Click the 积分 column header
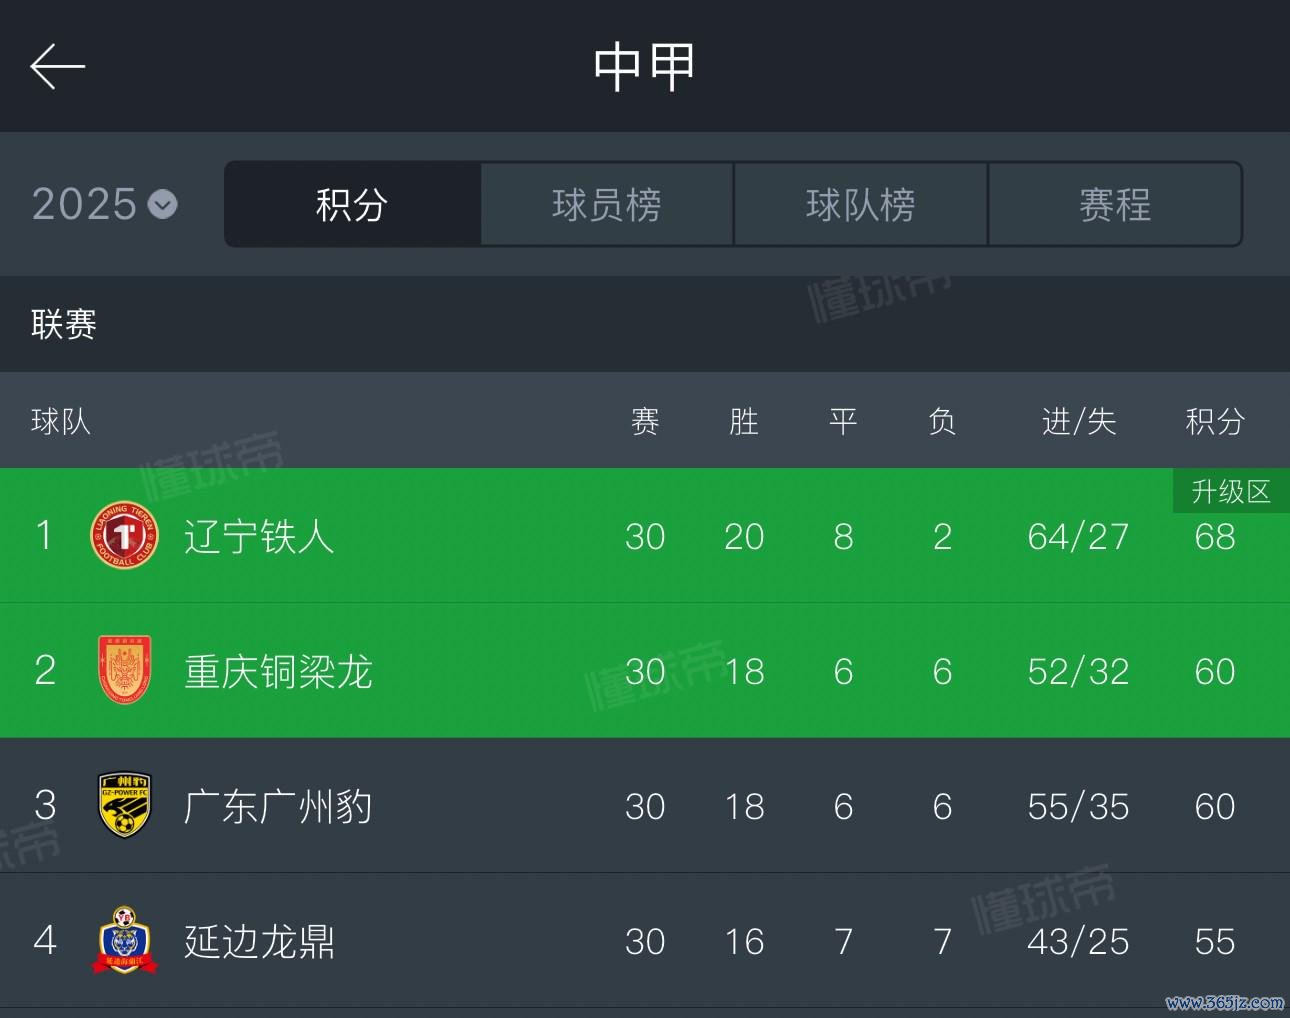The width and height of the screenshot is (1290, 1018). tap(1215, 422)
